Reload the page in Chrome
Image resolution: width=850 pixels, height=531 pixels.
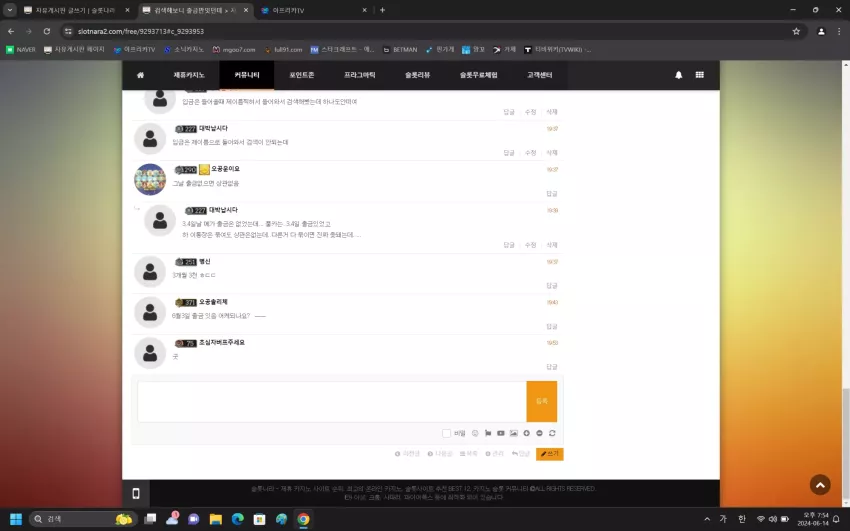tap(47, 31)
